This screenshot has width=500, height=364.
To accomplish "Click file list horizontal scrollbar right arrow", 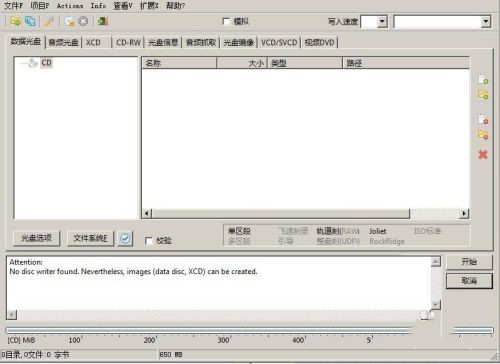I will click(464, 213).
